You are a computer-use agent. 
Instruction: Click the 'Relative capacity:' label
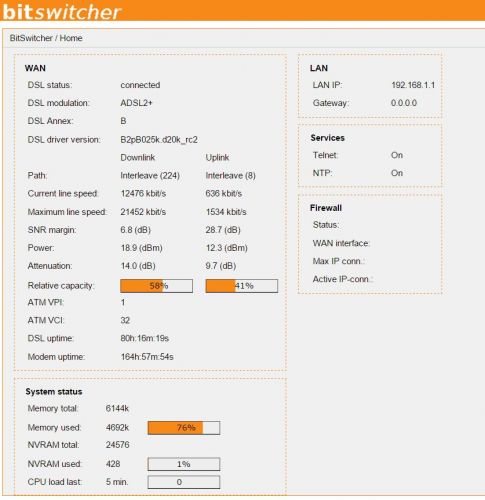[61, 286]
